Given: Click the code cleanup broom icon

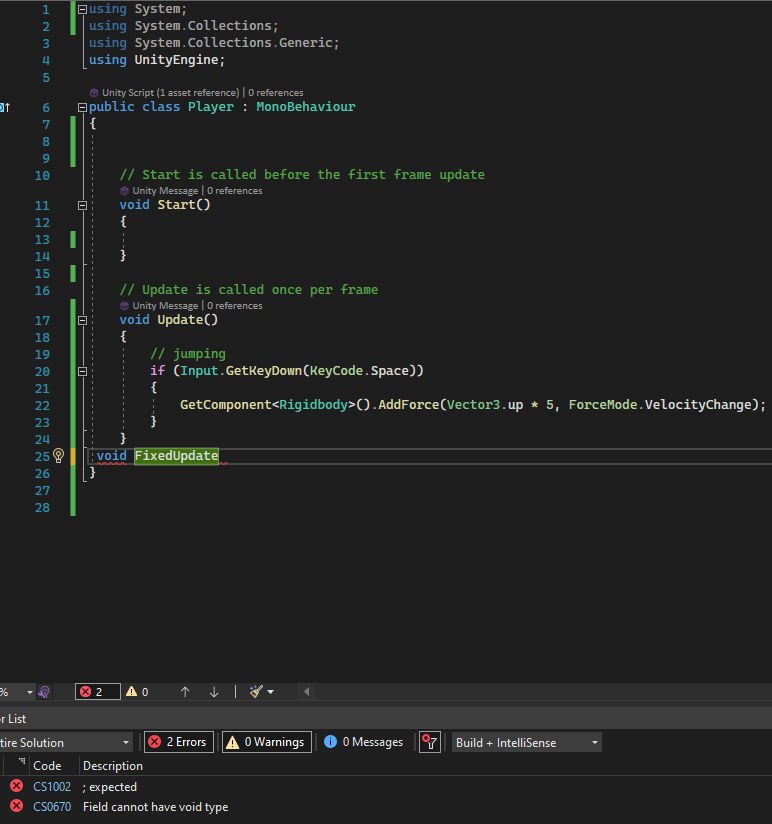Looking at the screenshot, I should tap(257, 691).
